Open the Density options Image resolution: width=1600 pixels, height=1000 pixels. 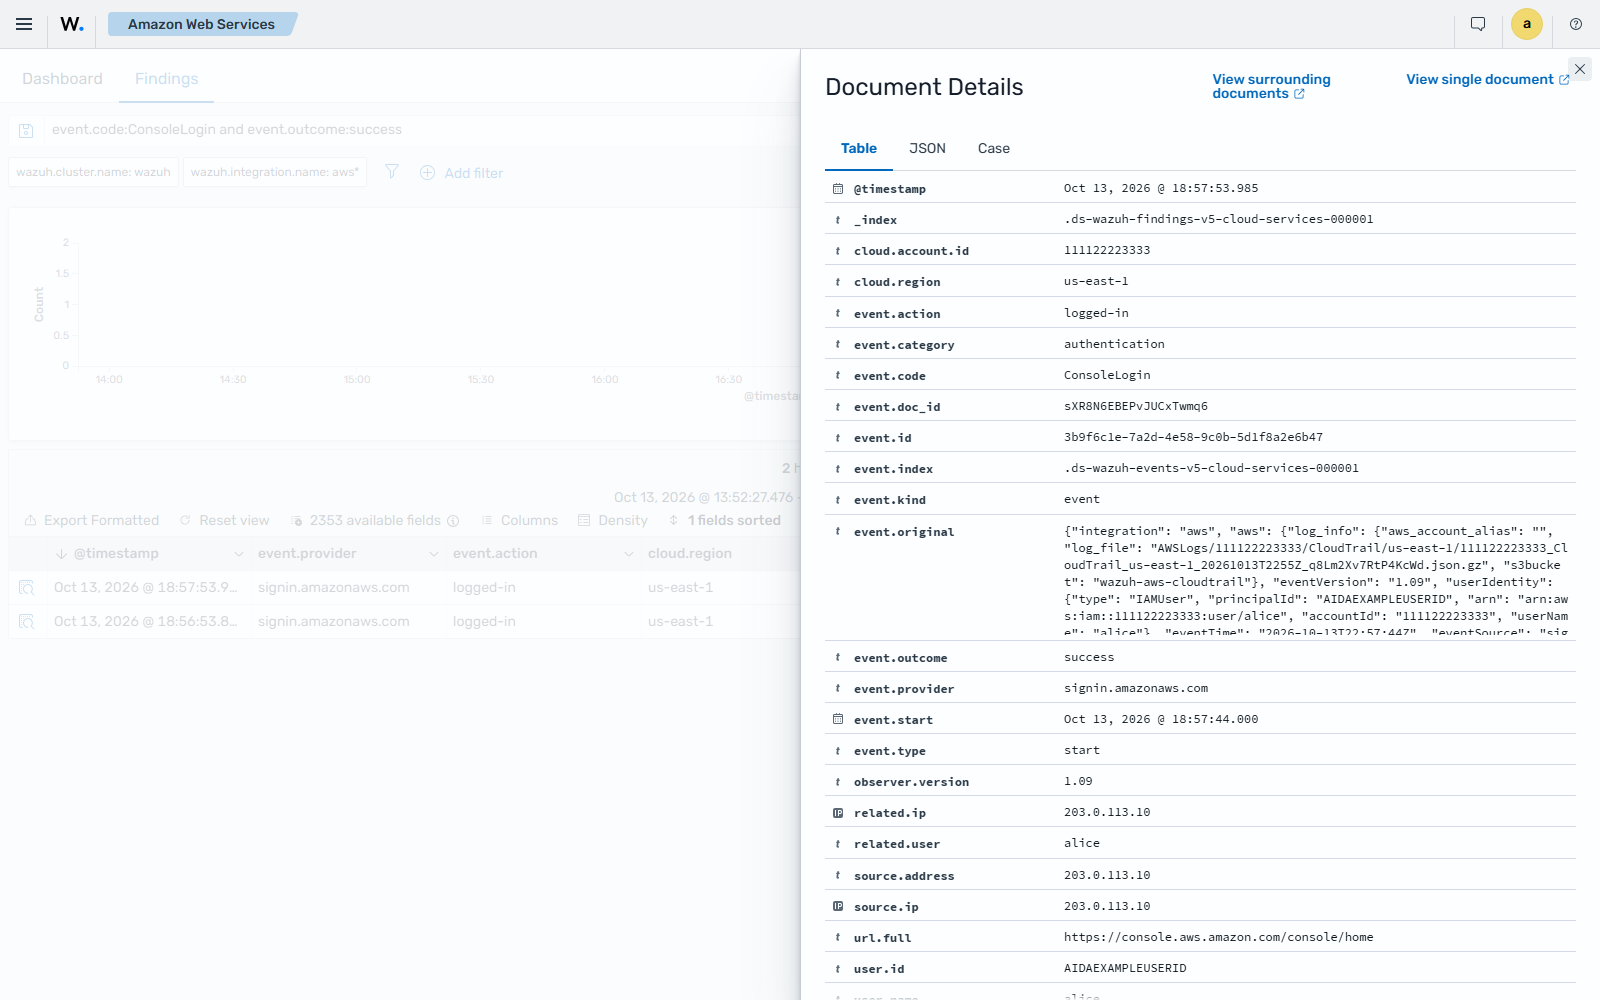tap(613, 521)
